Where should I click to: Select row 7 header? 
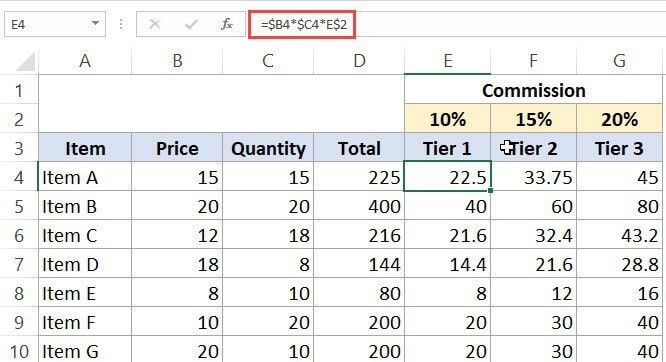(x=19, y=264)
